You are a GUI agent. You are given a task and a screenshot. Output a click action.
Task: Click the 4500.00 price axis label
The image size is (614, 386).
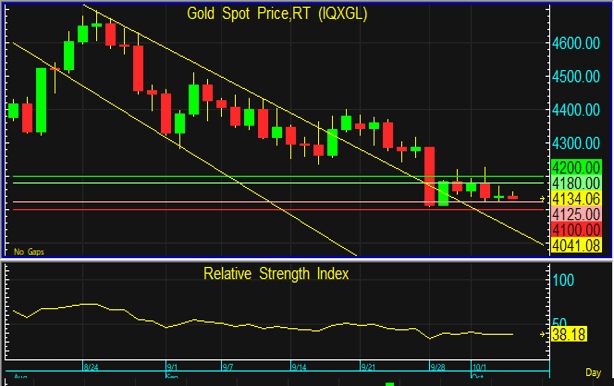coord(576,76)
